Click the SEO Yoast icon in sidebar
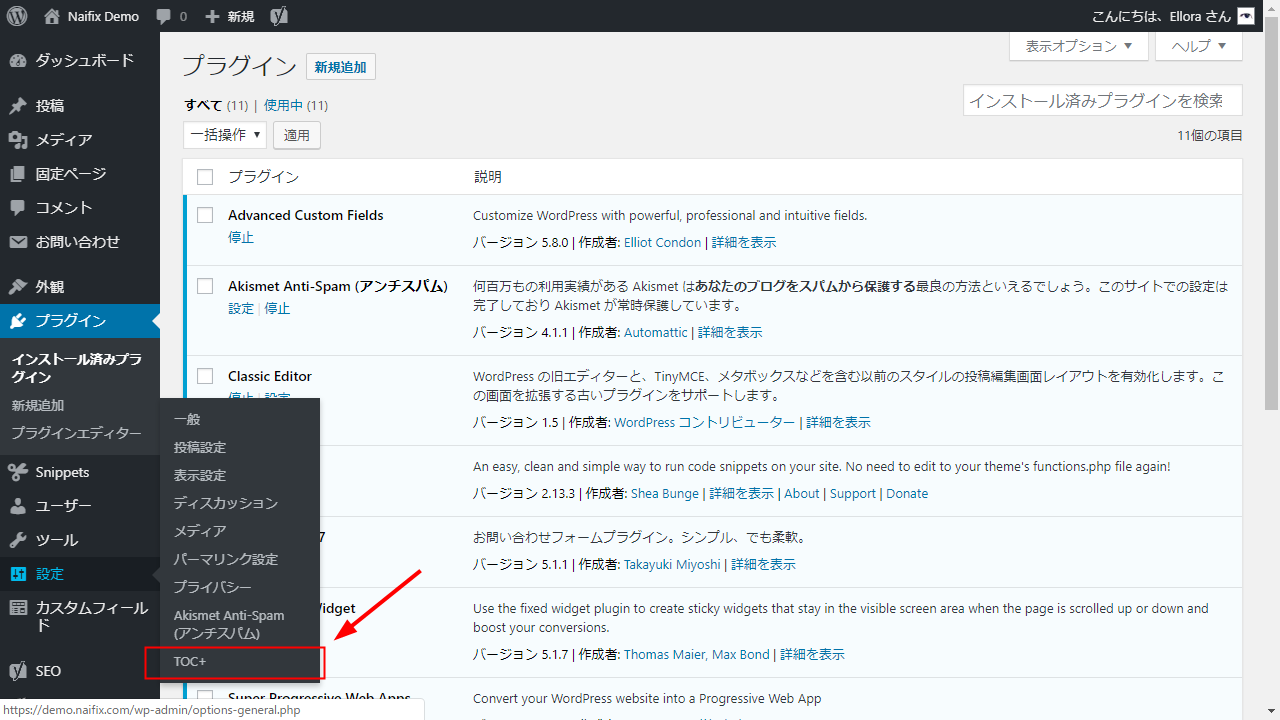The width and height of the screenshot is (1280, 720). 18,671
